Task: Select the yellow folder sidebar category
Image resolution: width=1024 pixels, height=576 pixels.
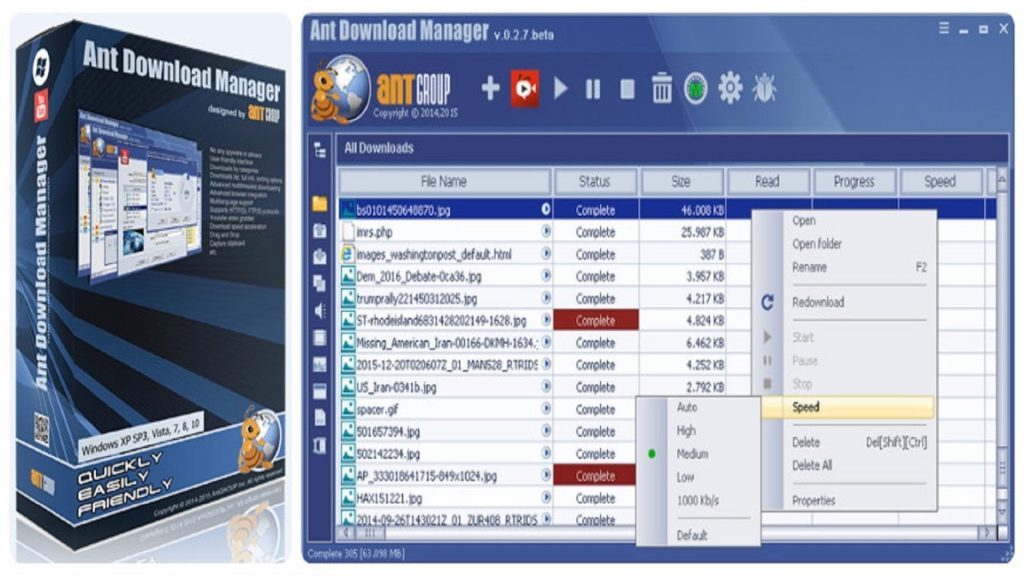Action: pos(320,205)
